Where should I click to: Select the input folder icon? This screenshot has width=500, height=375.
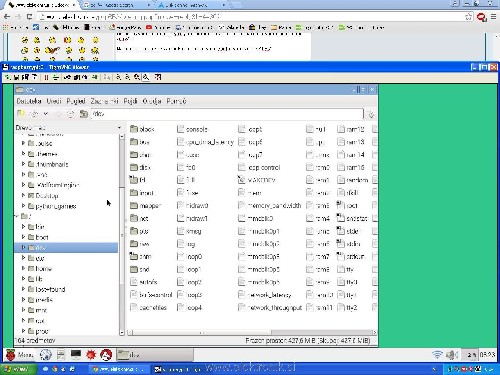pyautogui.click(x=134, y=193)
